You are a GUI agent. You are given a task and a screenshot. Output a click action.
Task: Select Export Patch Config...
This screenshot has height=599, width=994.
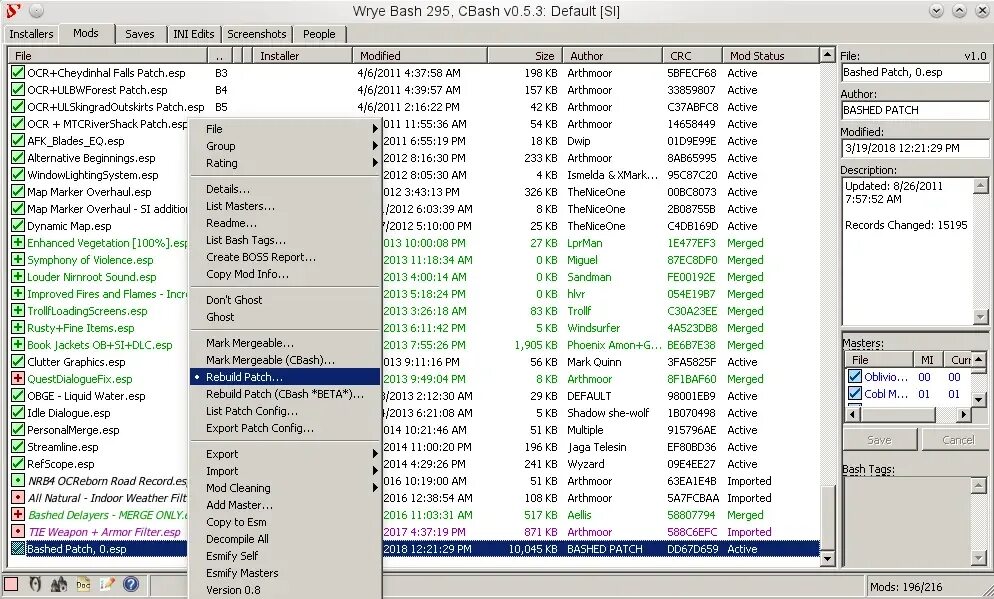click(285, 428)
